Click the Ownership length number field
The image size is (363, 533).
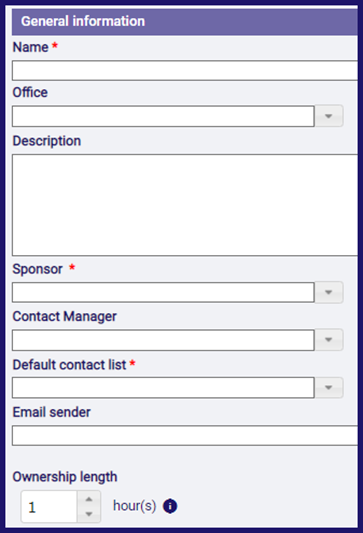(x=49, y=507)
